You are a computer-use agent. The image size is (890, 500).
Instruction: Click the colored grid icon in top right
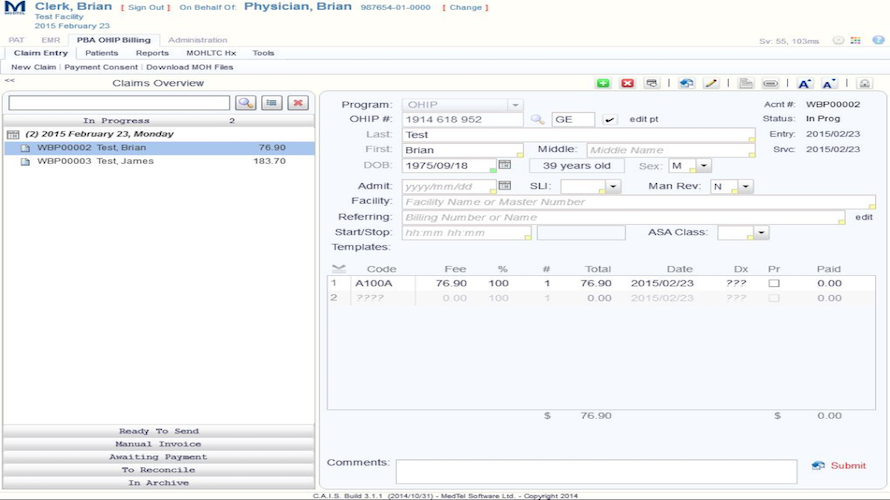855,40
